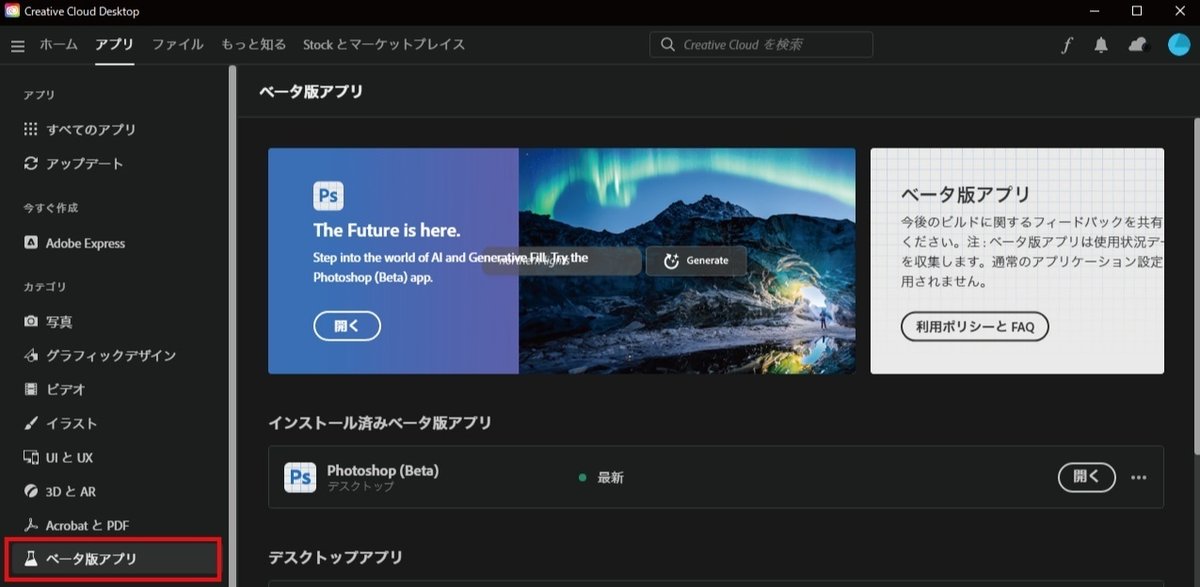Click the film icon beside ビデオ
Viewport: 1200px width, 587px height.
31,389
